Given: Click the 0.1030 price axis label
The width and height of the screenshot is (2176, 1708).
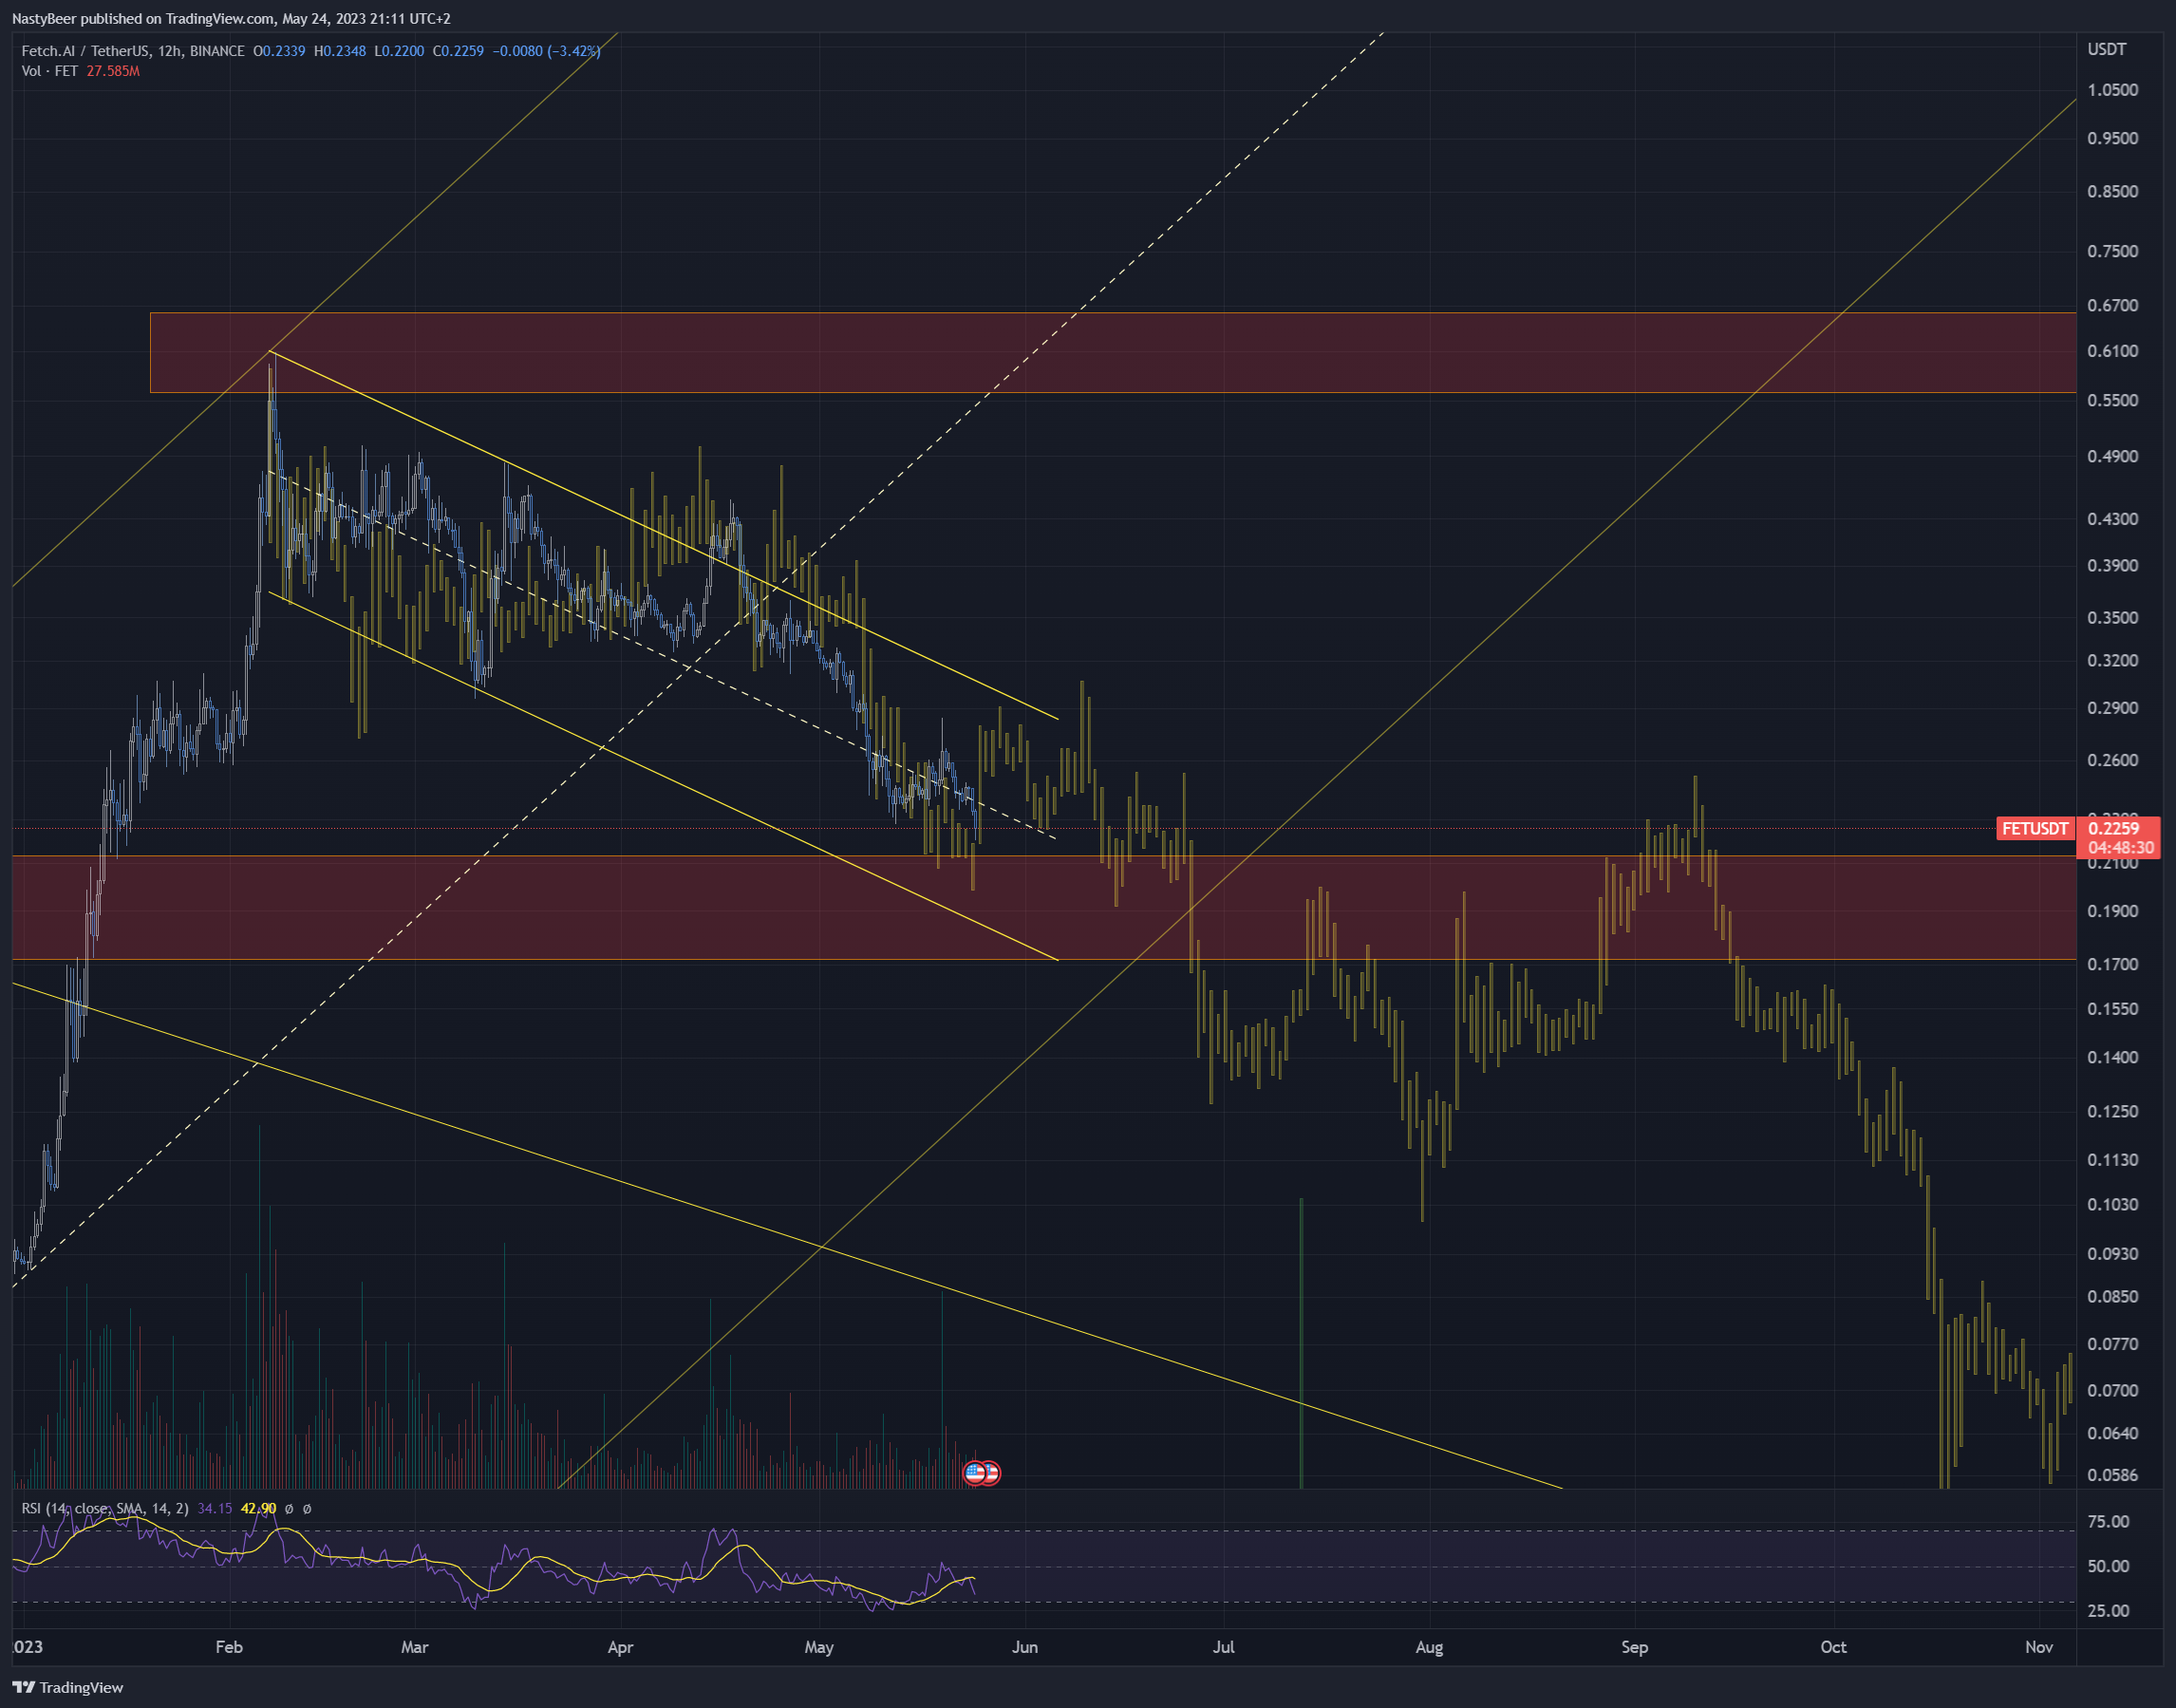Looking at the screenshot, I should pyautogui.click(x=2113, y=1204).
